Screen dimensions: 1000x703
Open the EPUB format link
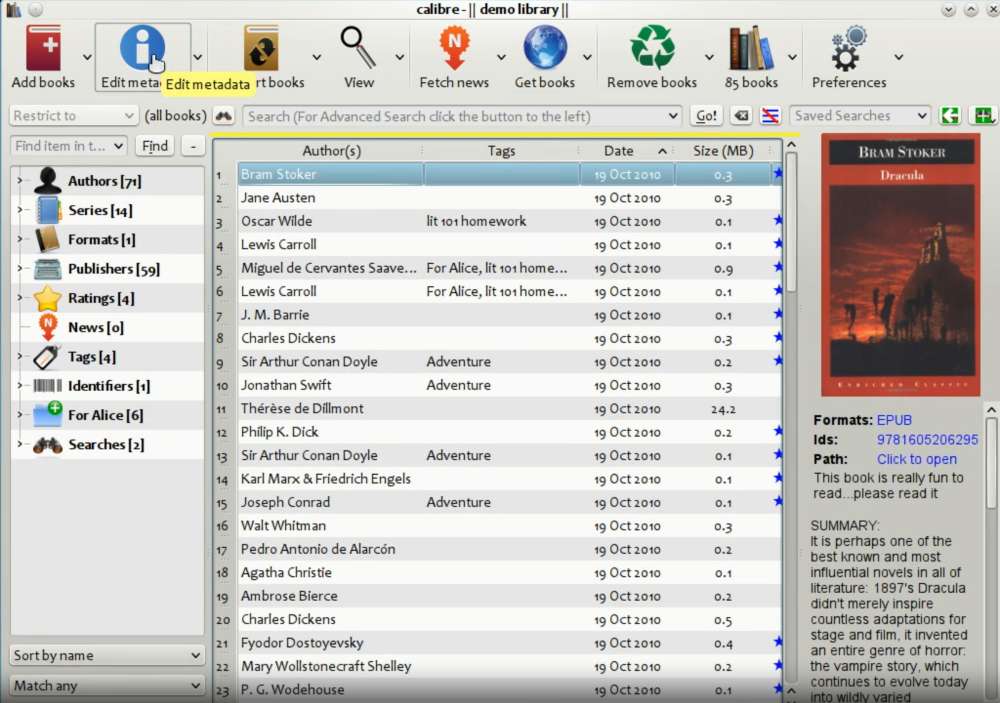point(894,420)
